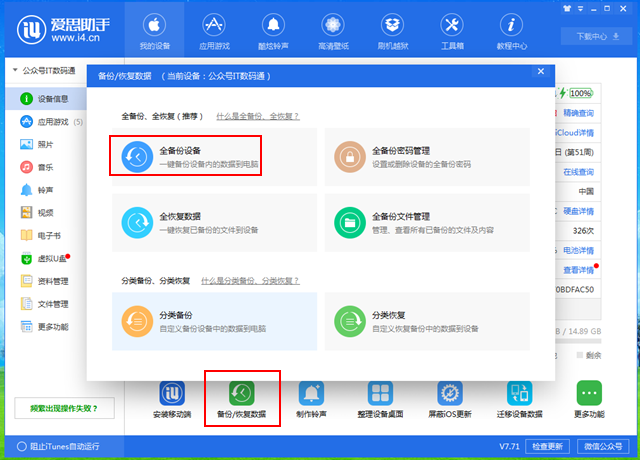The image size is (640, 460).
Task: Click 备份/恢复数据 icon in bottom toolbar
Action: [x=241, y=396]
